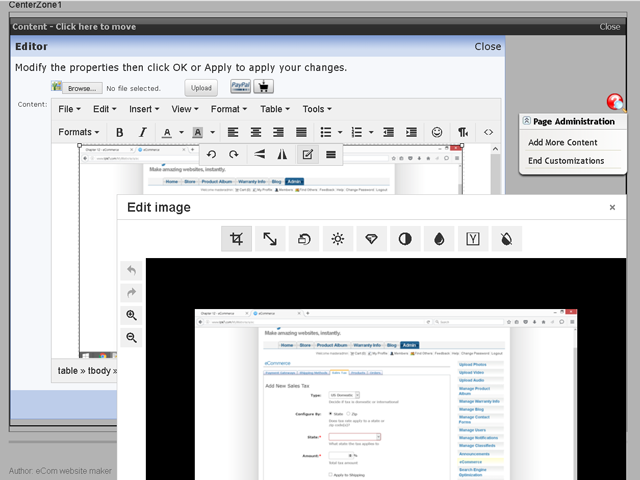Open the Contrast half-circle tool
640x480 pixels.
(405, 239)
